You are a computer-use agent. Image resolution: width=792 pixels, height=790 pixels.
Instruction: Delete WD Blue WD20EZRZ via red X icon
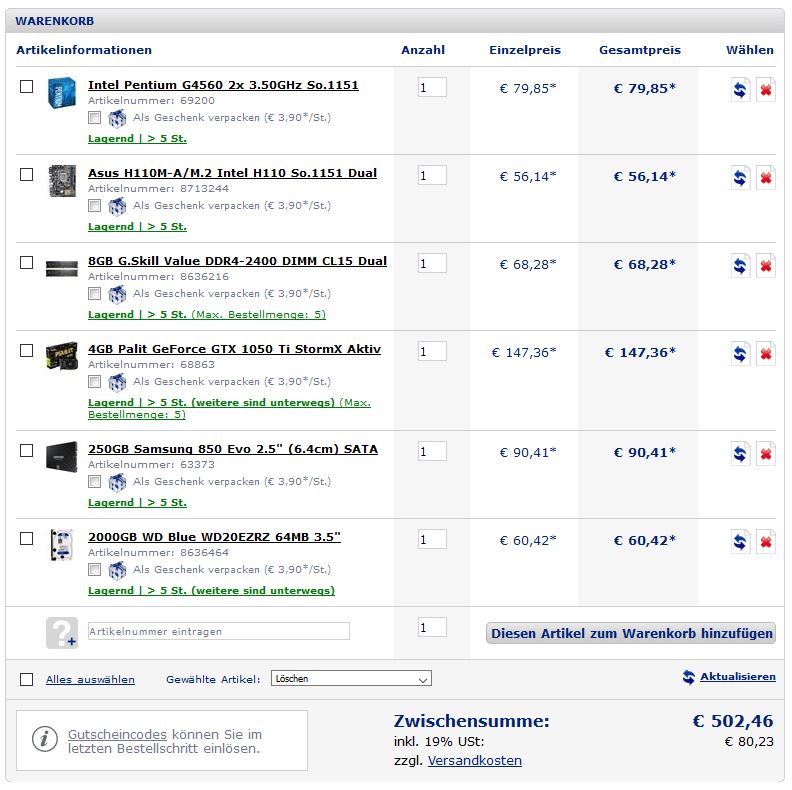tap(766, 541)
